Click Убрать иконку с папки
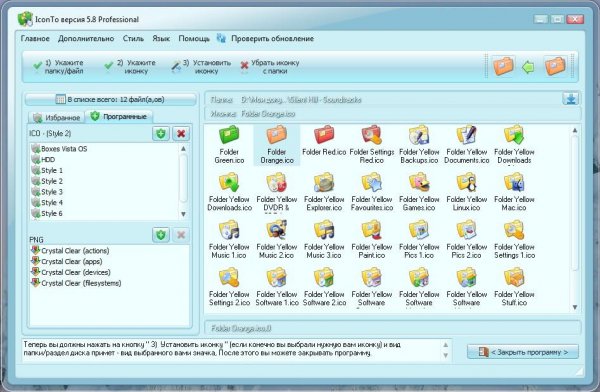Image resolution: width=600 pixels, height=392 pixels. (270, 67)
